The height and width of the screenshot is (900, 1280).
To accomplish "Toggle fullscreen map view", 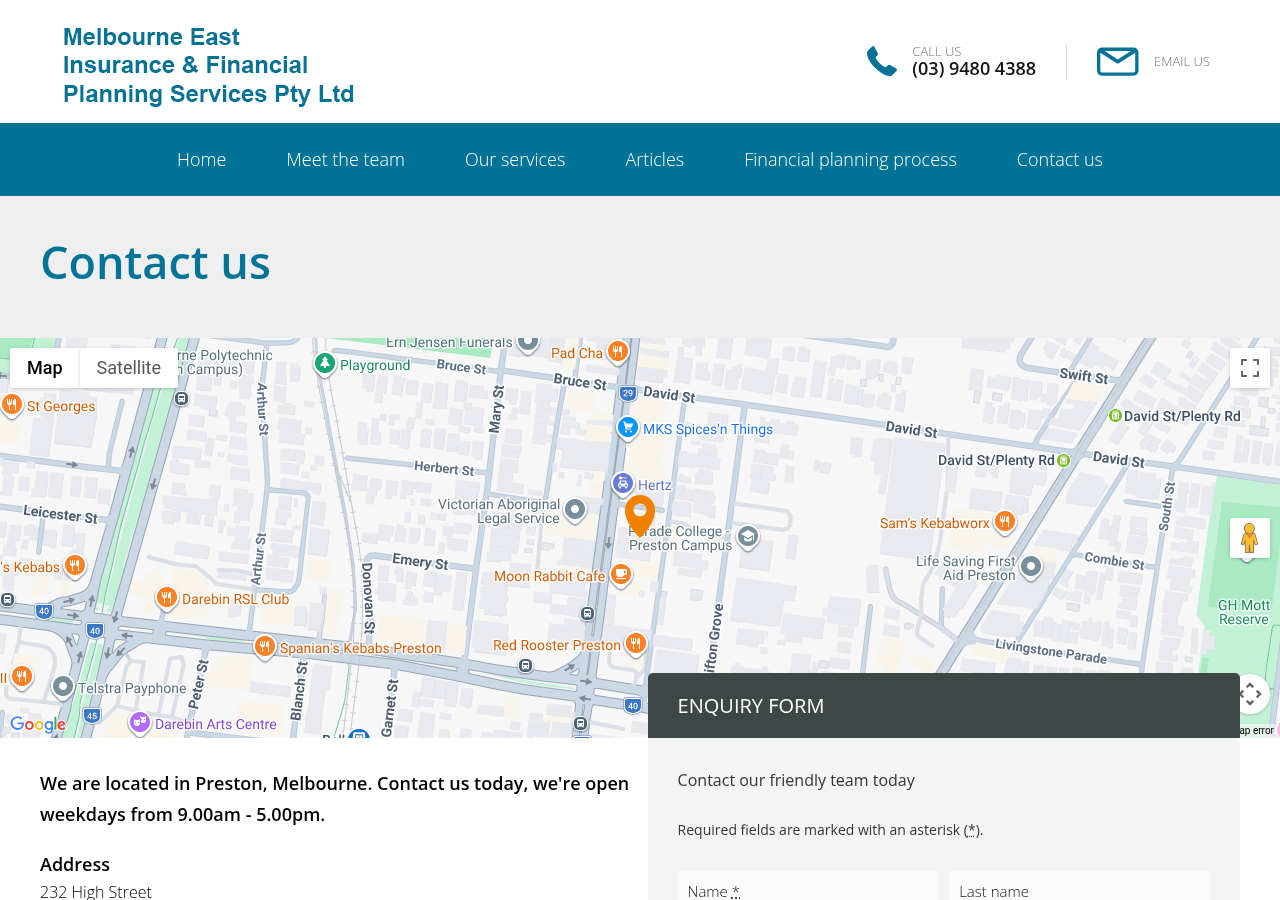I will click(x=1250, y=368).
